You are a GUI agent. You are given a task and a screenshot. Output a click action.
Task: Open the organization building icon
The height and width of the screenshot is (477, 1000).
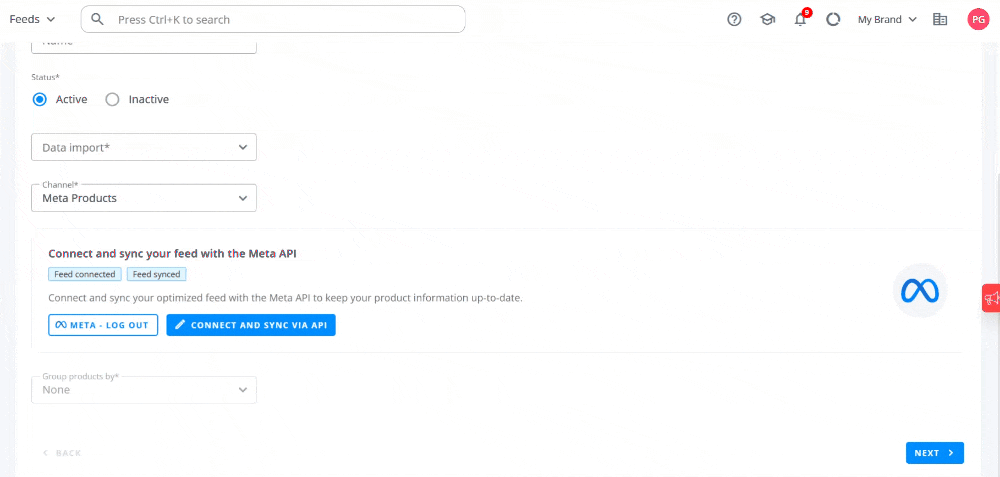pos(939,20)
